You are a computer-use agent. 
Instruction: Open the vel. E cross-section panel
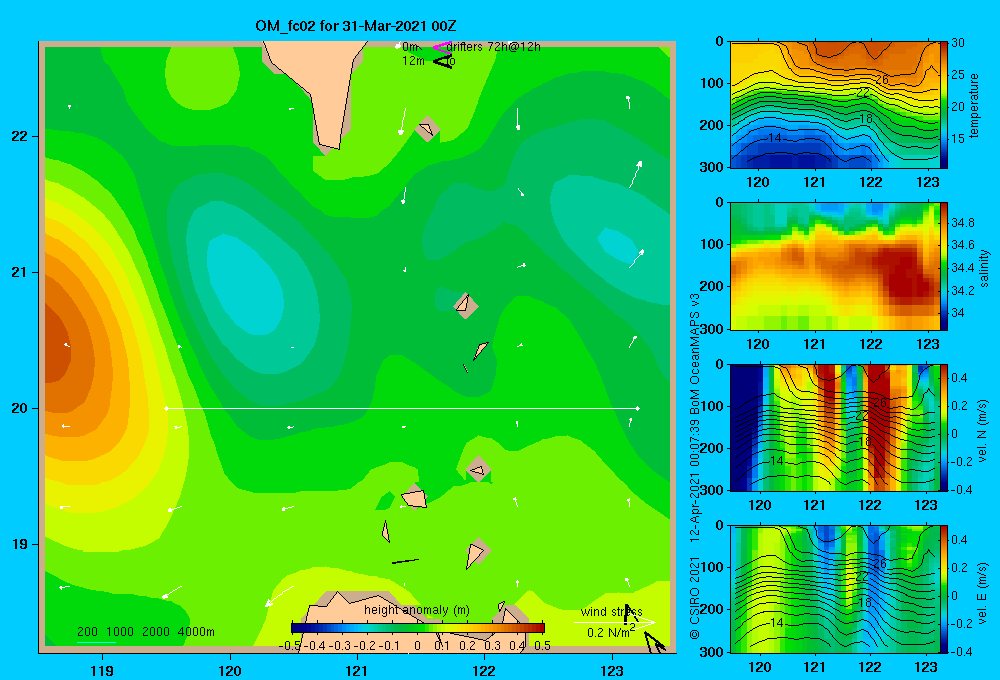(835, 589)
